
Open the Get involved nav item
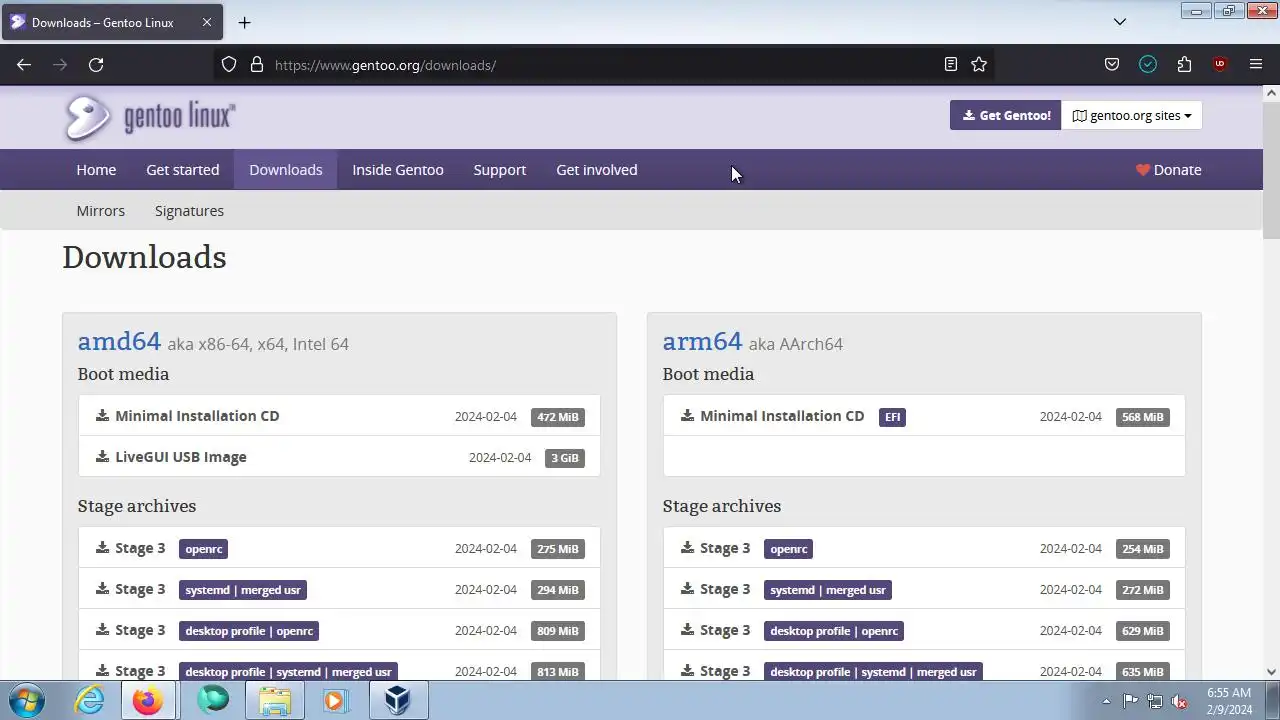click(597, 170)
